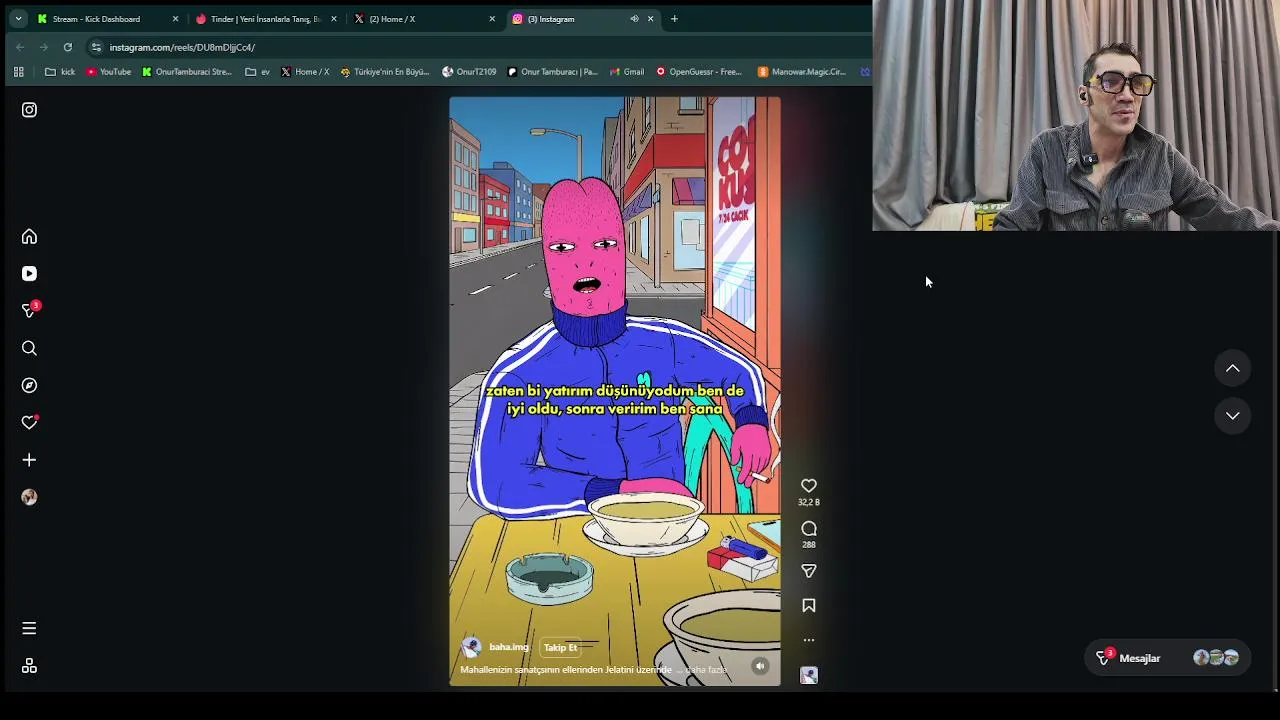The height and width of the screenshot is (720, 1280).
Task: Open the baha.img profile link
Action: pos(509,647)
